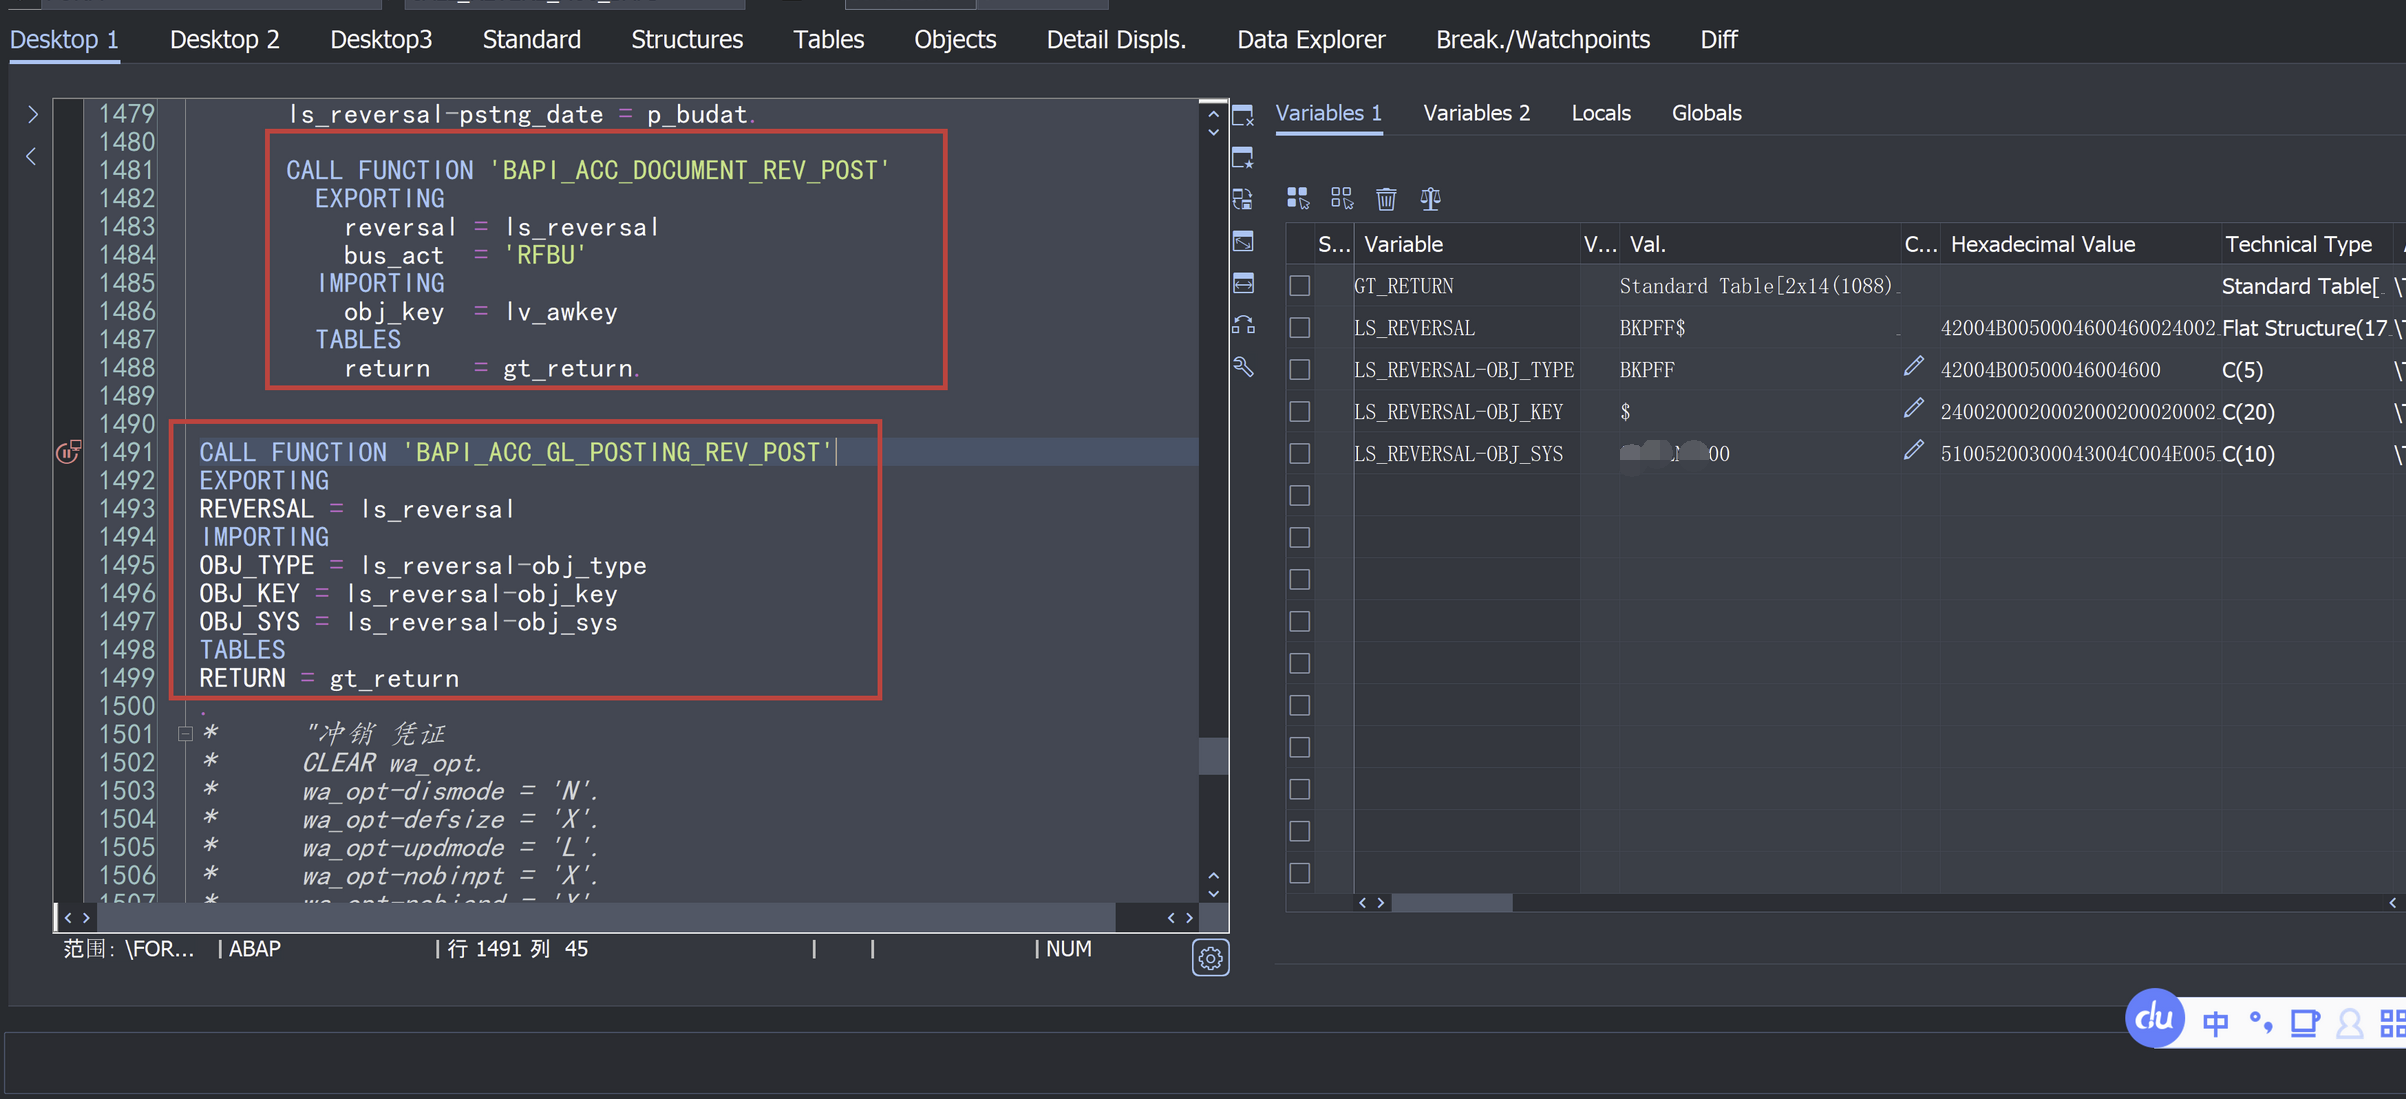Click the editor vertical scrollbar thumb
The width and height of the screenshot is (2406, 1099).
[1213, 755]
